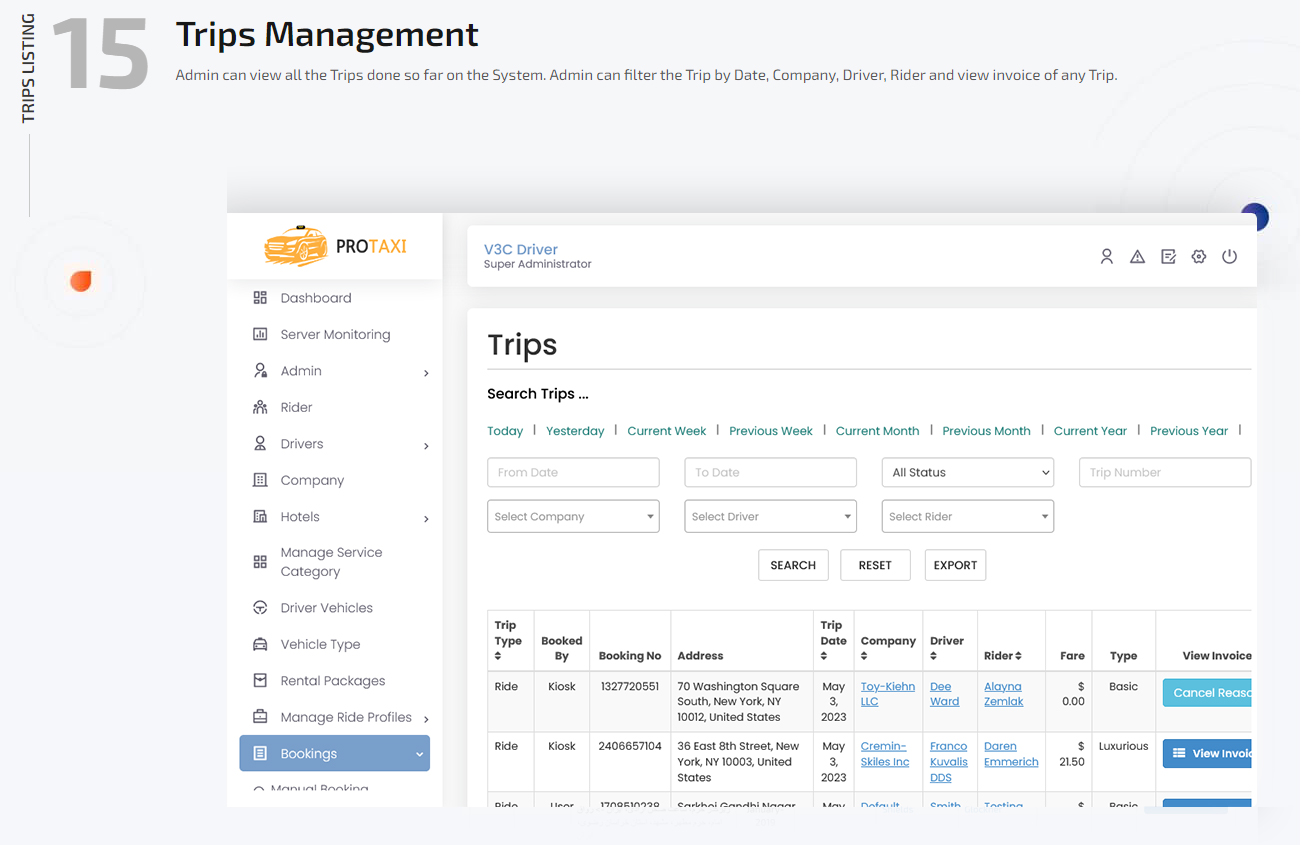Sort by Driver column arrows
Viewport: 1301px width, 845px height.
click(933, 656)
